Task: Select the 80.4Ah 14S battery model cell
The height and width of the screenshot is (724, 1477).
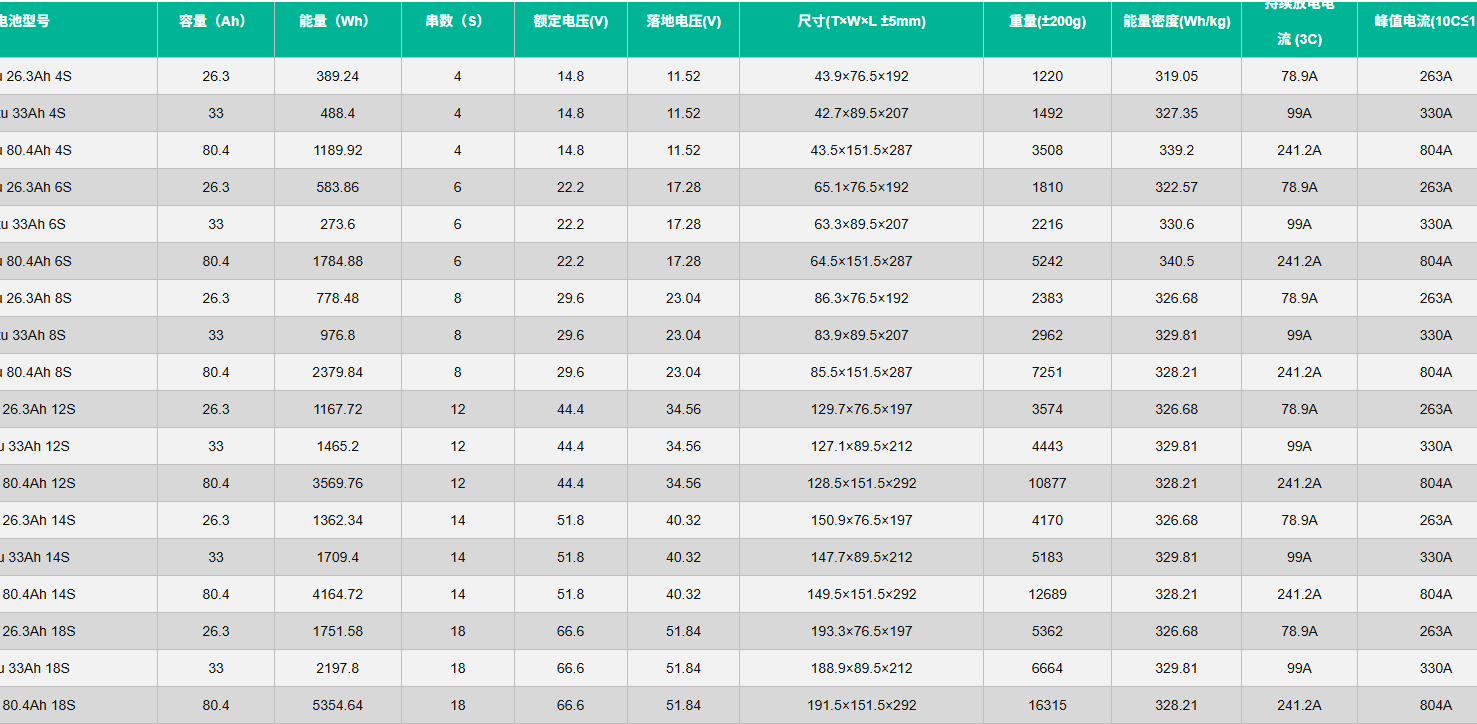Action: pyautogui.click(x=39, y=594)
